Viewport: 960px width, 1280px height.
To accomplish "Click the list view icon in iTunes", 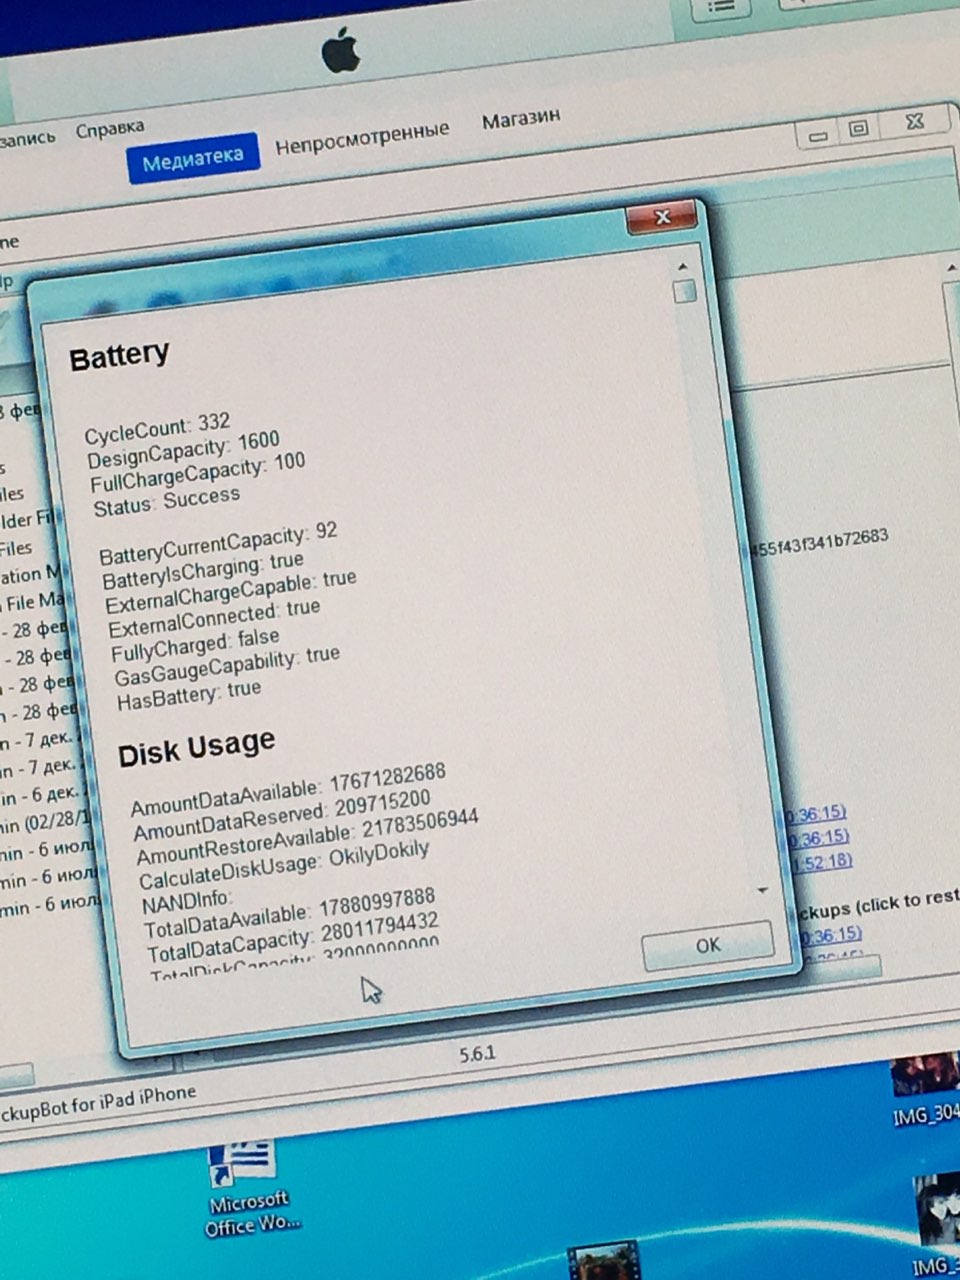I will 722,6.
